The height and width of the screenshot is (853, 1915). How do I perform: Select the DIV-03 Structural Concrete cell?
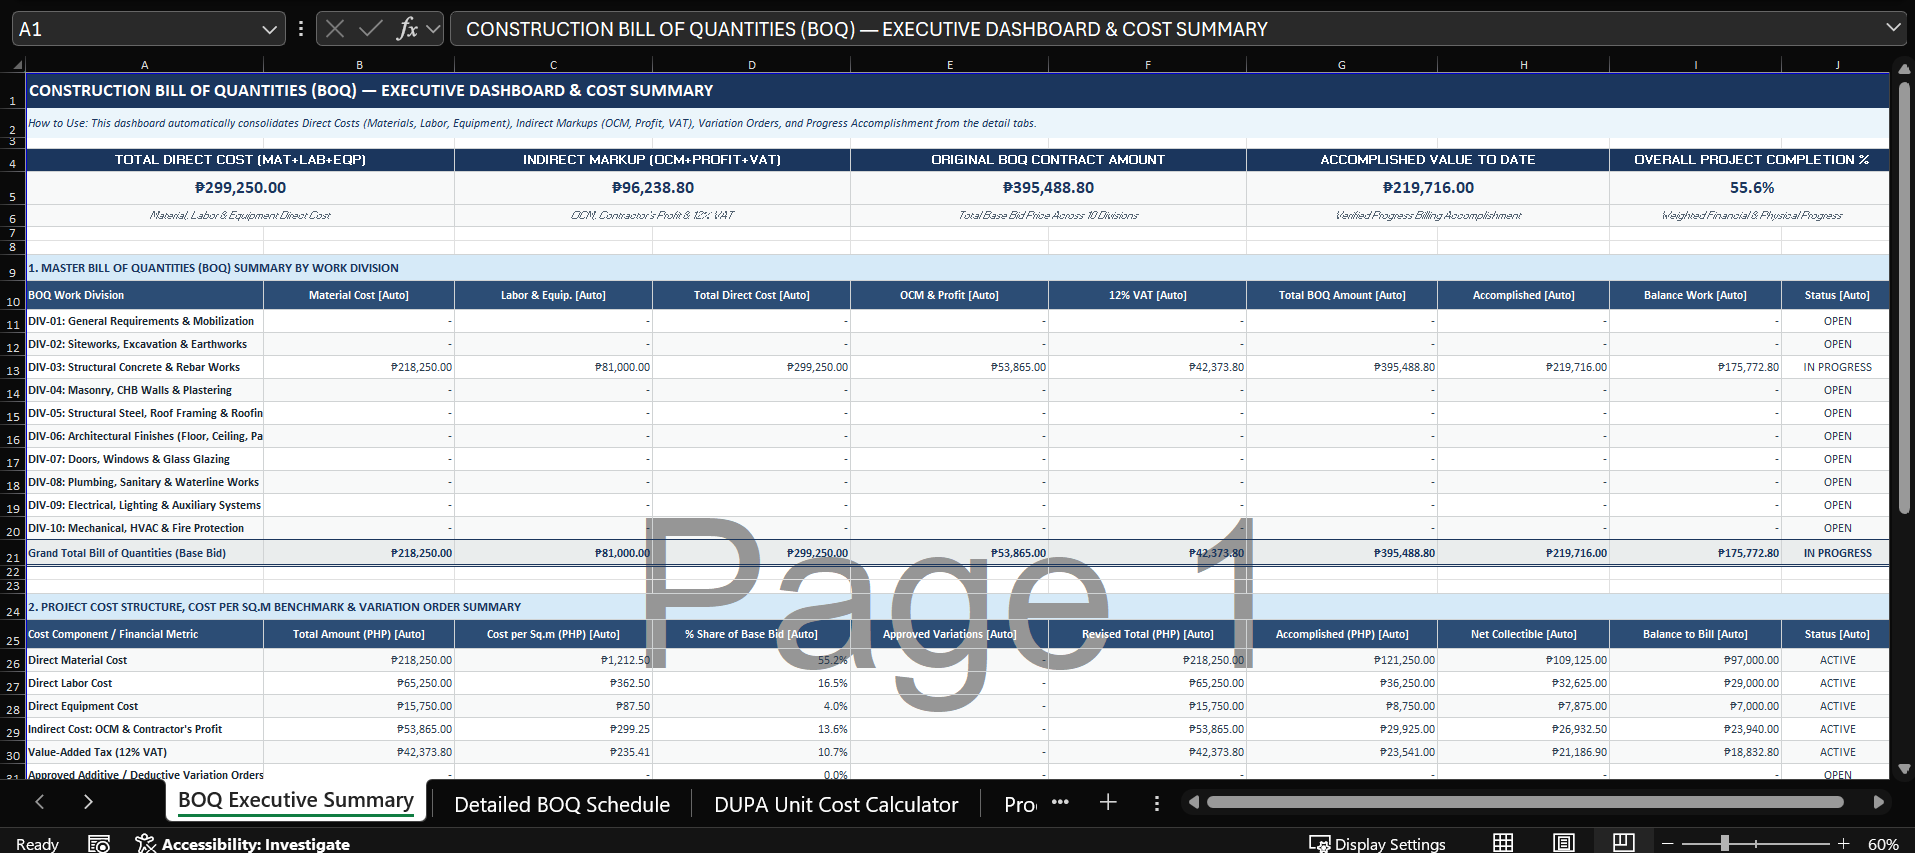[145, 367]
